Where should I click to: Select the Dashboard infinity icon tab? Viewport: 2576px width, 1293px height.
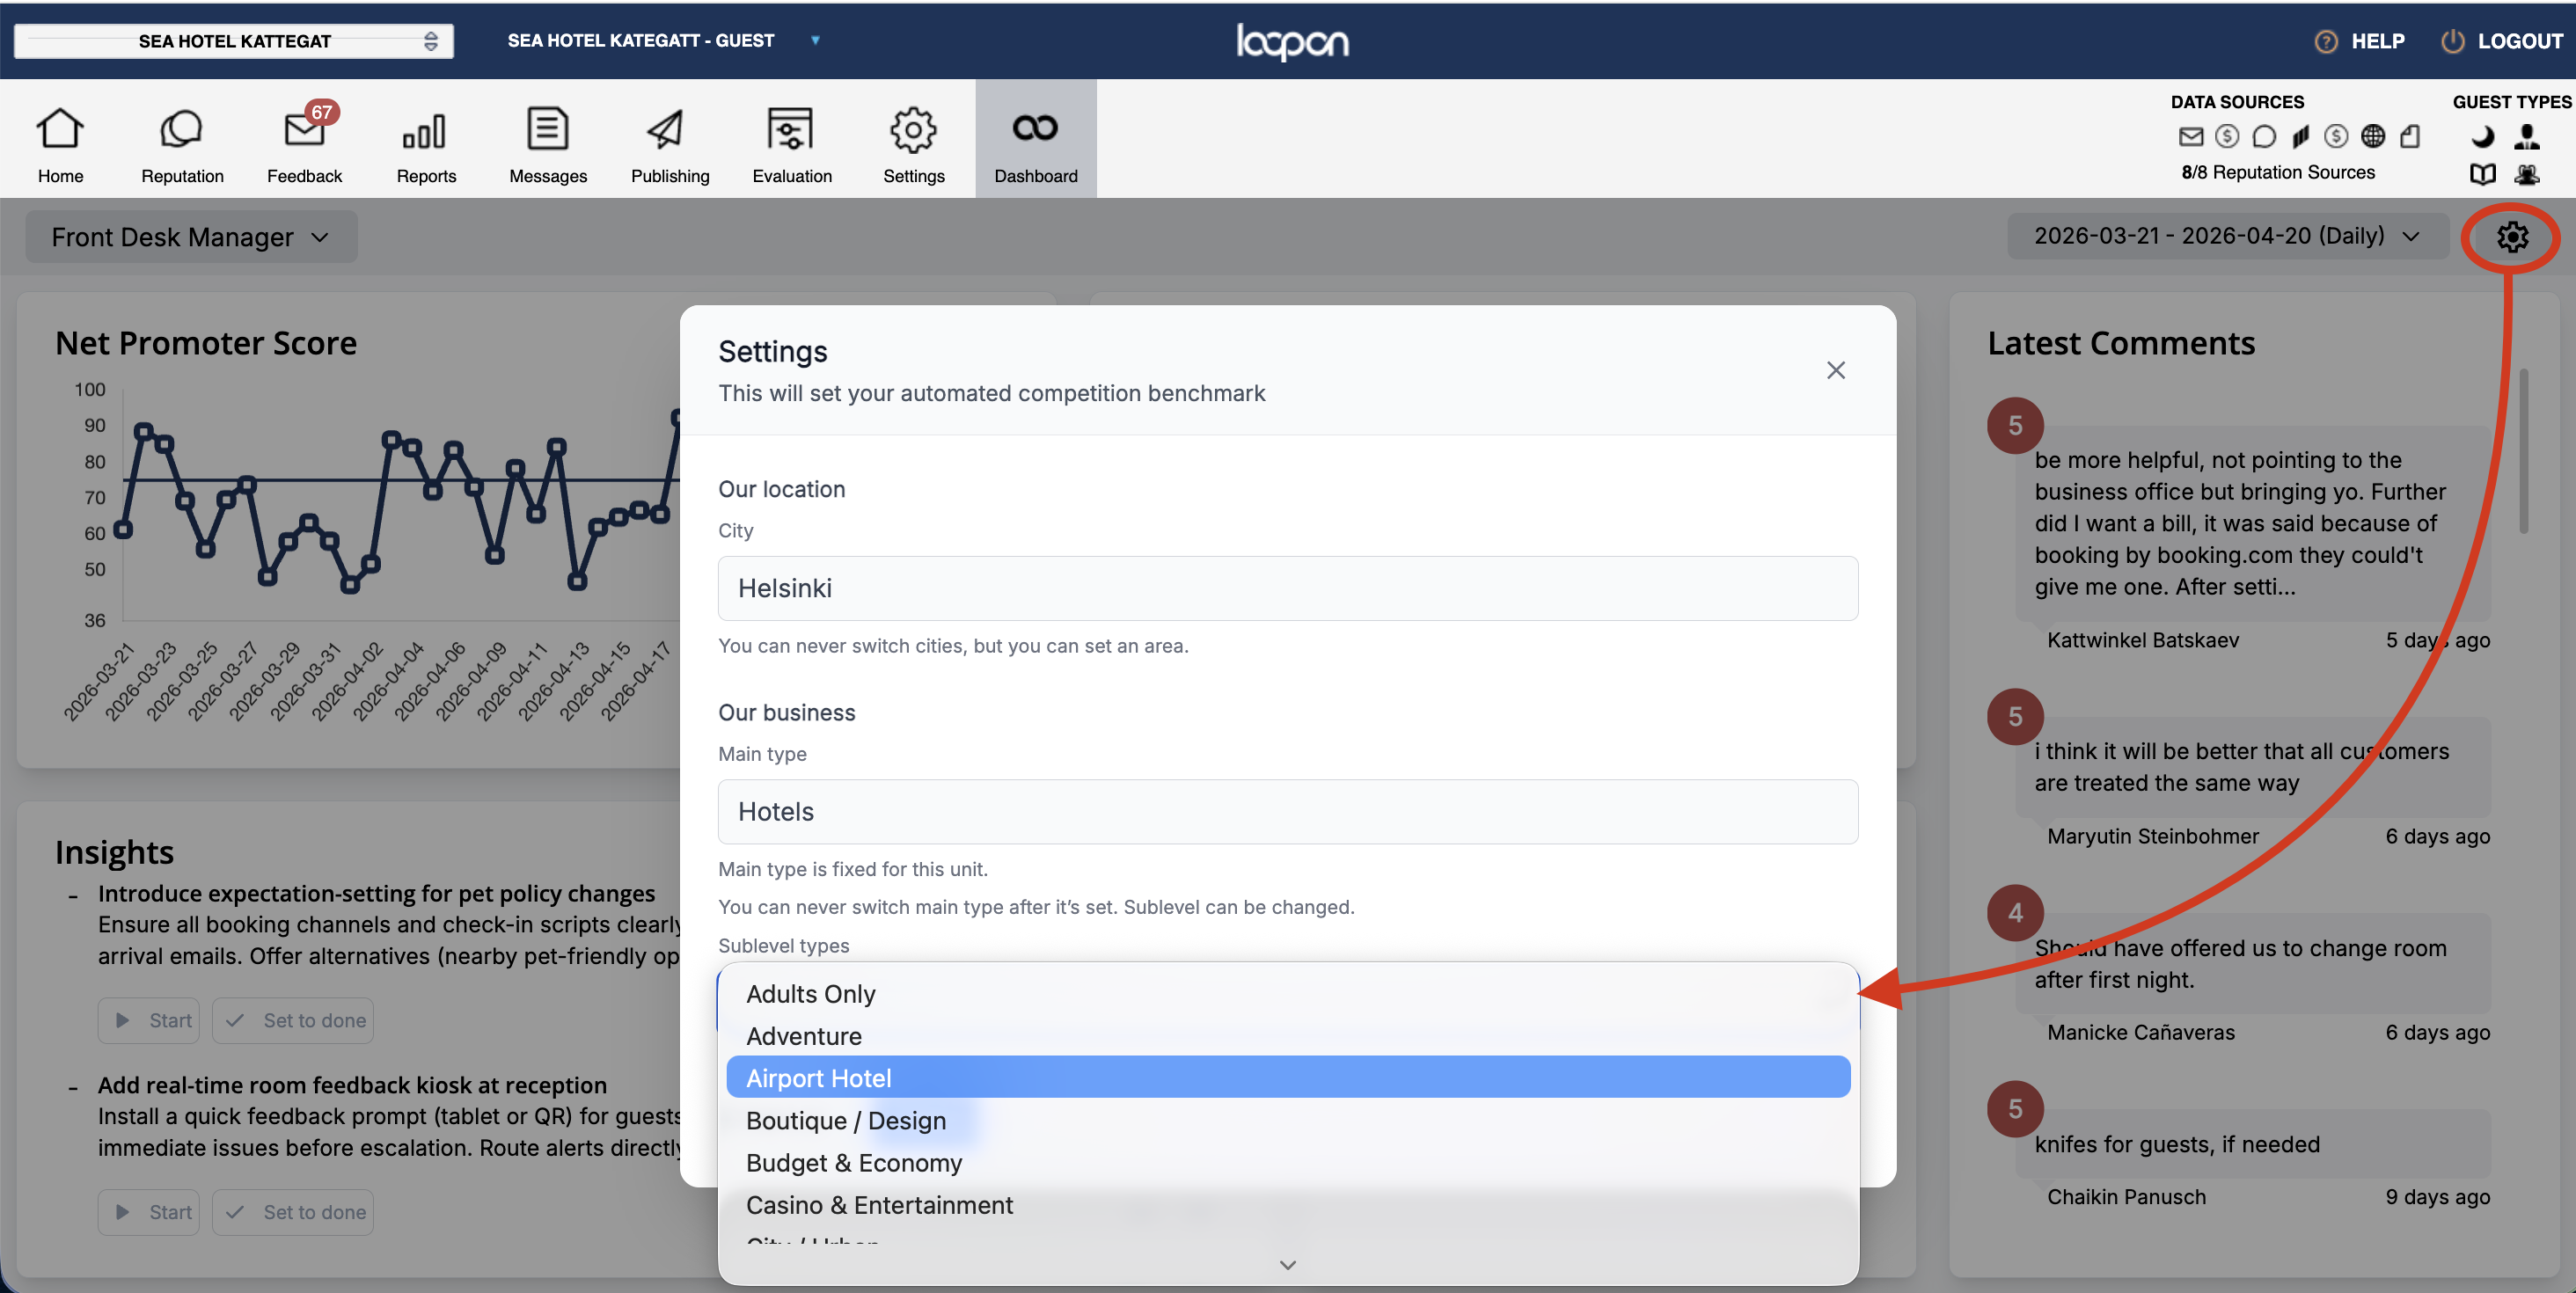pyautogui.click(x=1036, y=140)
